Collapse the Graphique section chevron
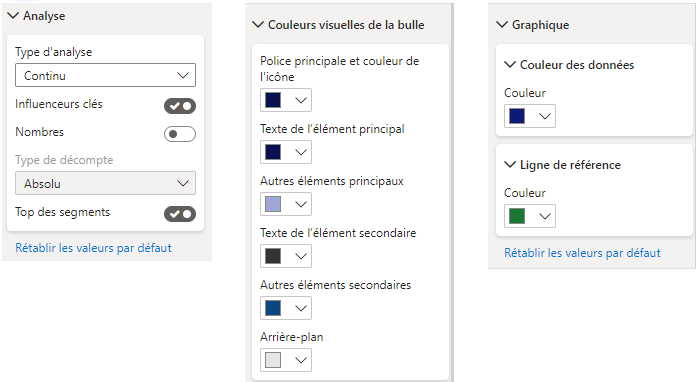 tap(502, 24)
